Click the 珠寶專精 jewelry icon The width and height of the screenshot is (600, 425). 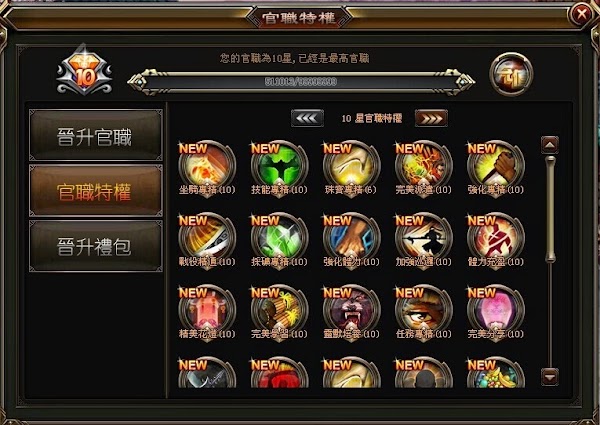coord(351,168)
